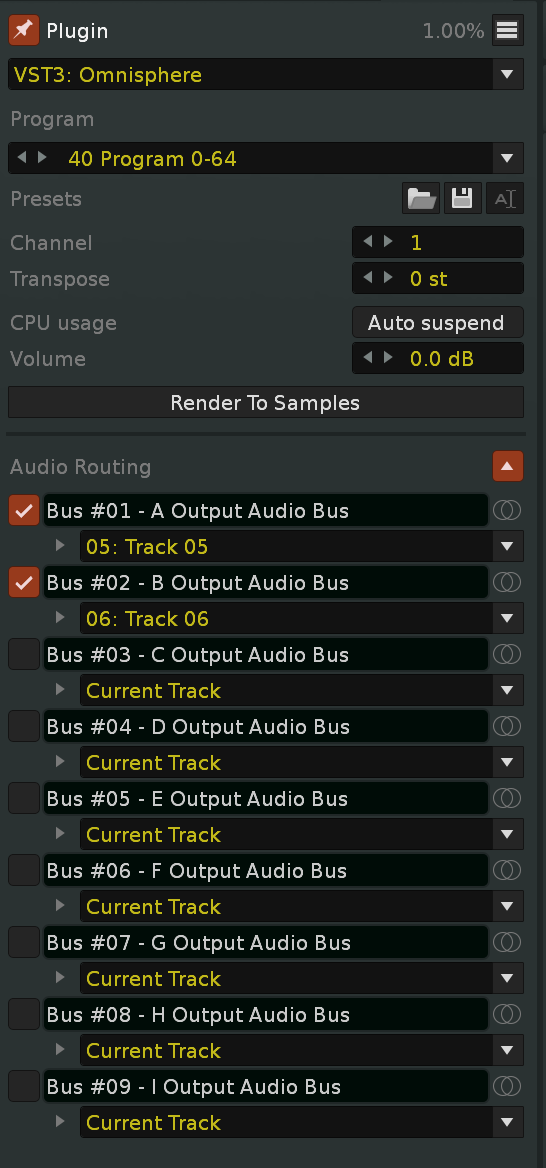Image resolution: width=546 pixels, height=1168 pixels.
Task: Open preset file with the folder icon
Action: pyautogui.click(x=421, y=199)
